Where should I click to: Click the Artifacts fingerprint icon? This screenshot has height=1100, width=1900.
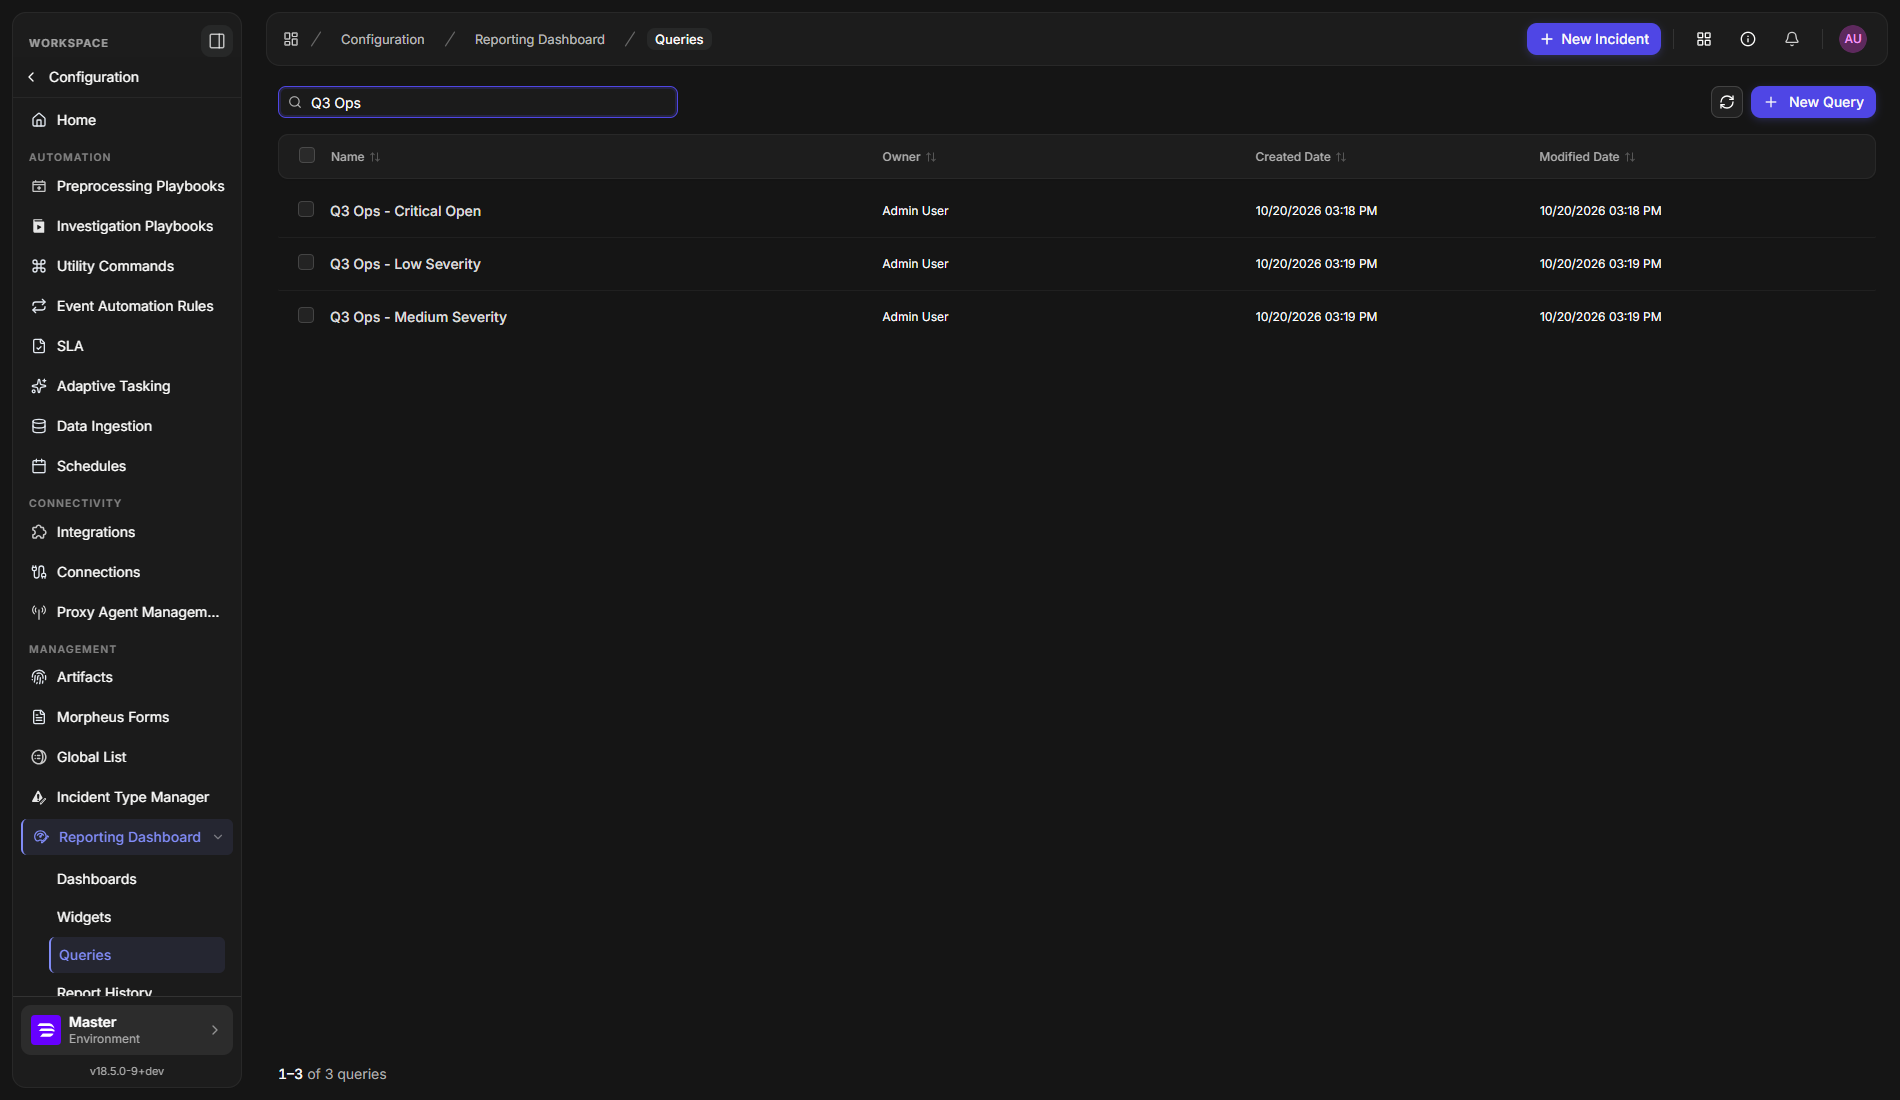(39, 677)
